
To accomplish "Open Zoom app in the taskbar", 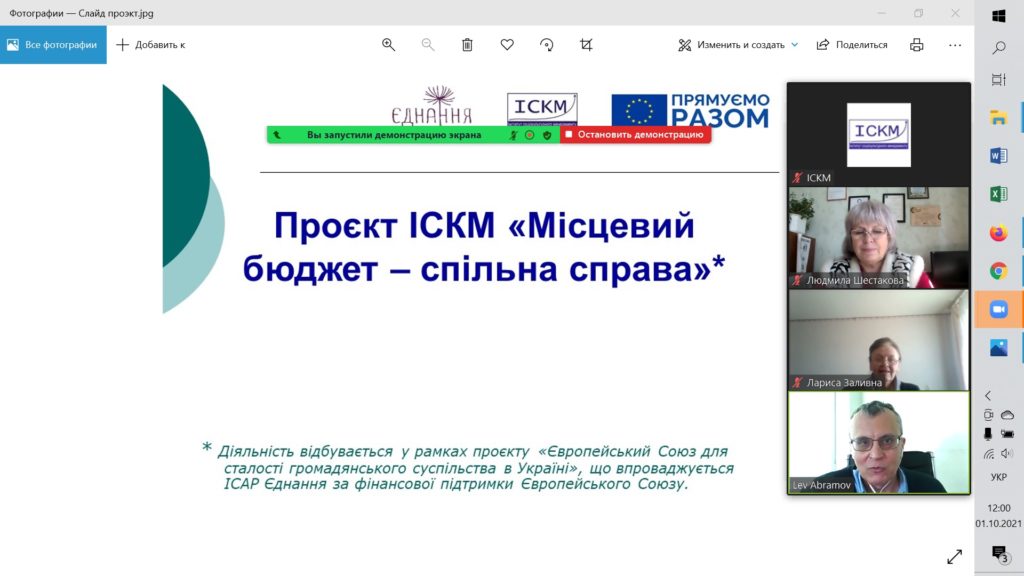I will tap(998, 310).
